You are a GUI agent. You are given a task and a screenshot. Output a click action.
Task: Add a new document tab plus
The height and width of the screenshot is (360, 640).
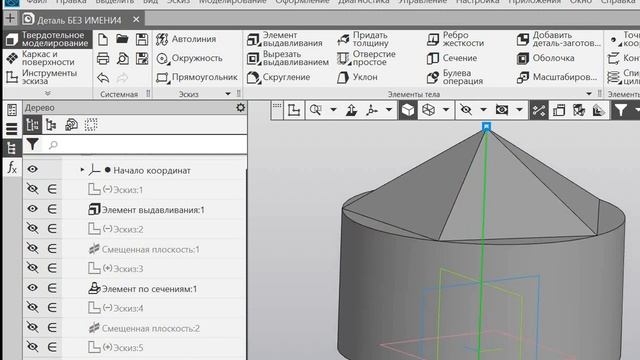tap(10, 19)
